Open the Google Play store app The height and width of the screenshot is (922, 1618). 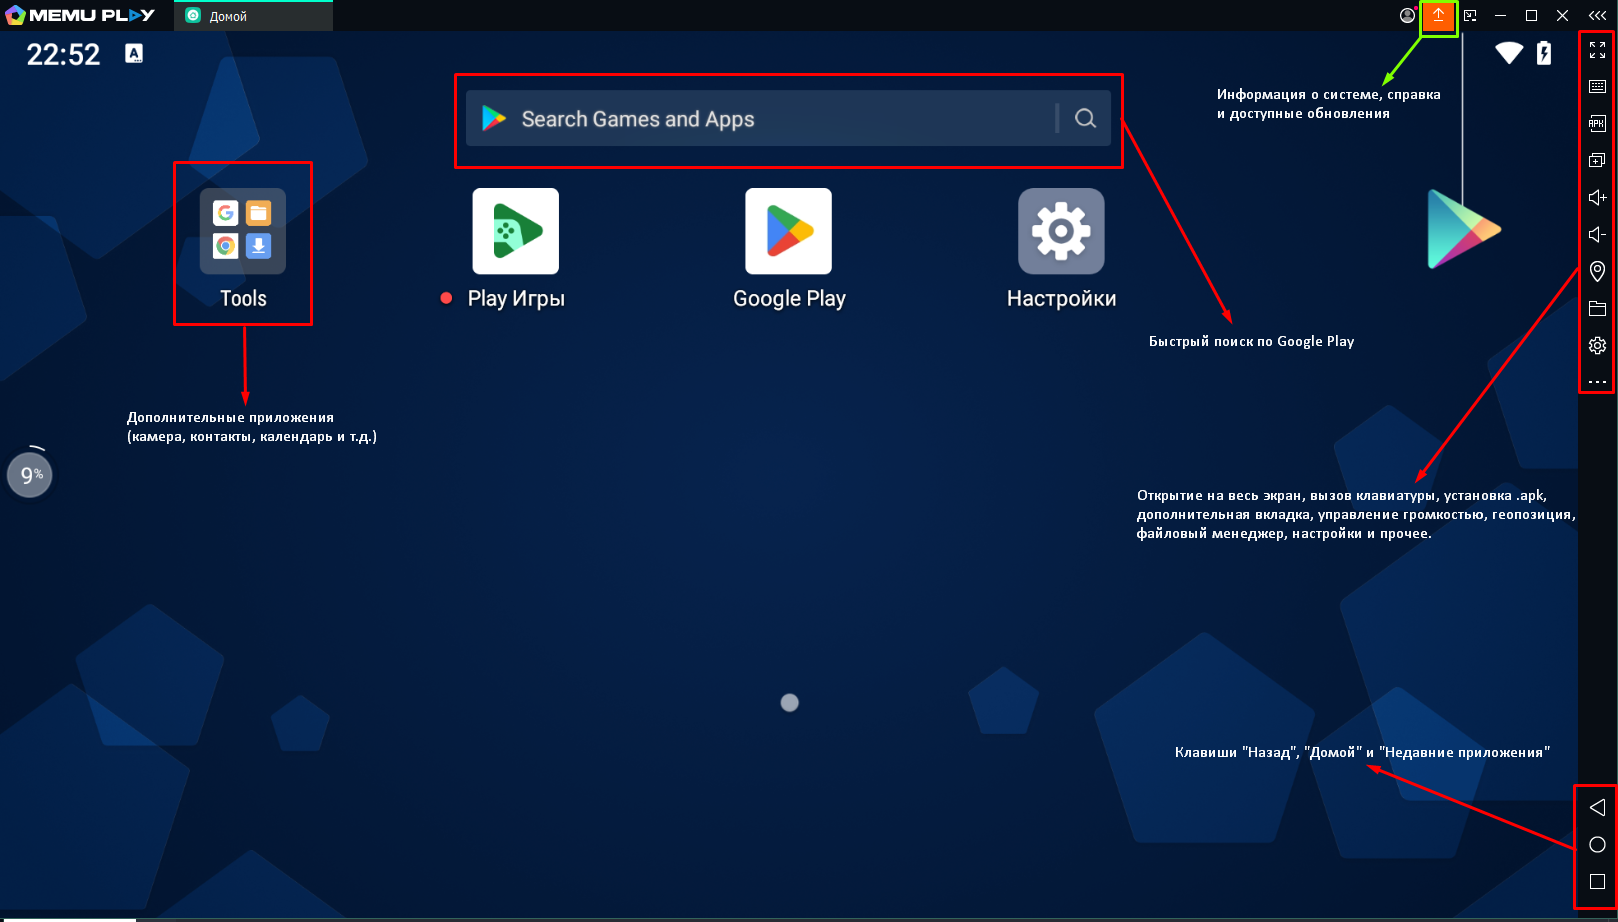[788, 232]
